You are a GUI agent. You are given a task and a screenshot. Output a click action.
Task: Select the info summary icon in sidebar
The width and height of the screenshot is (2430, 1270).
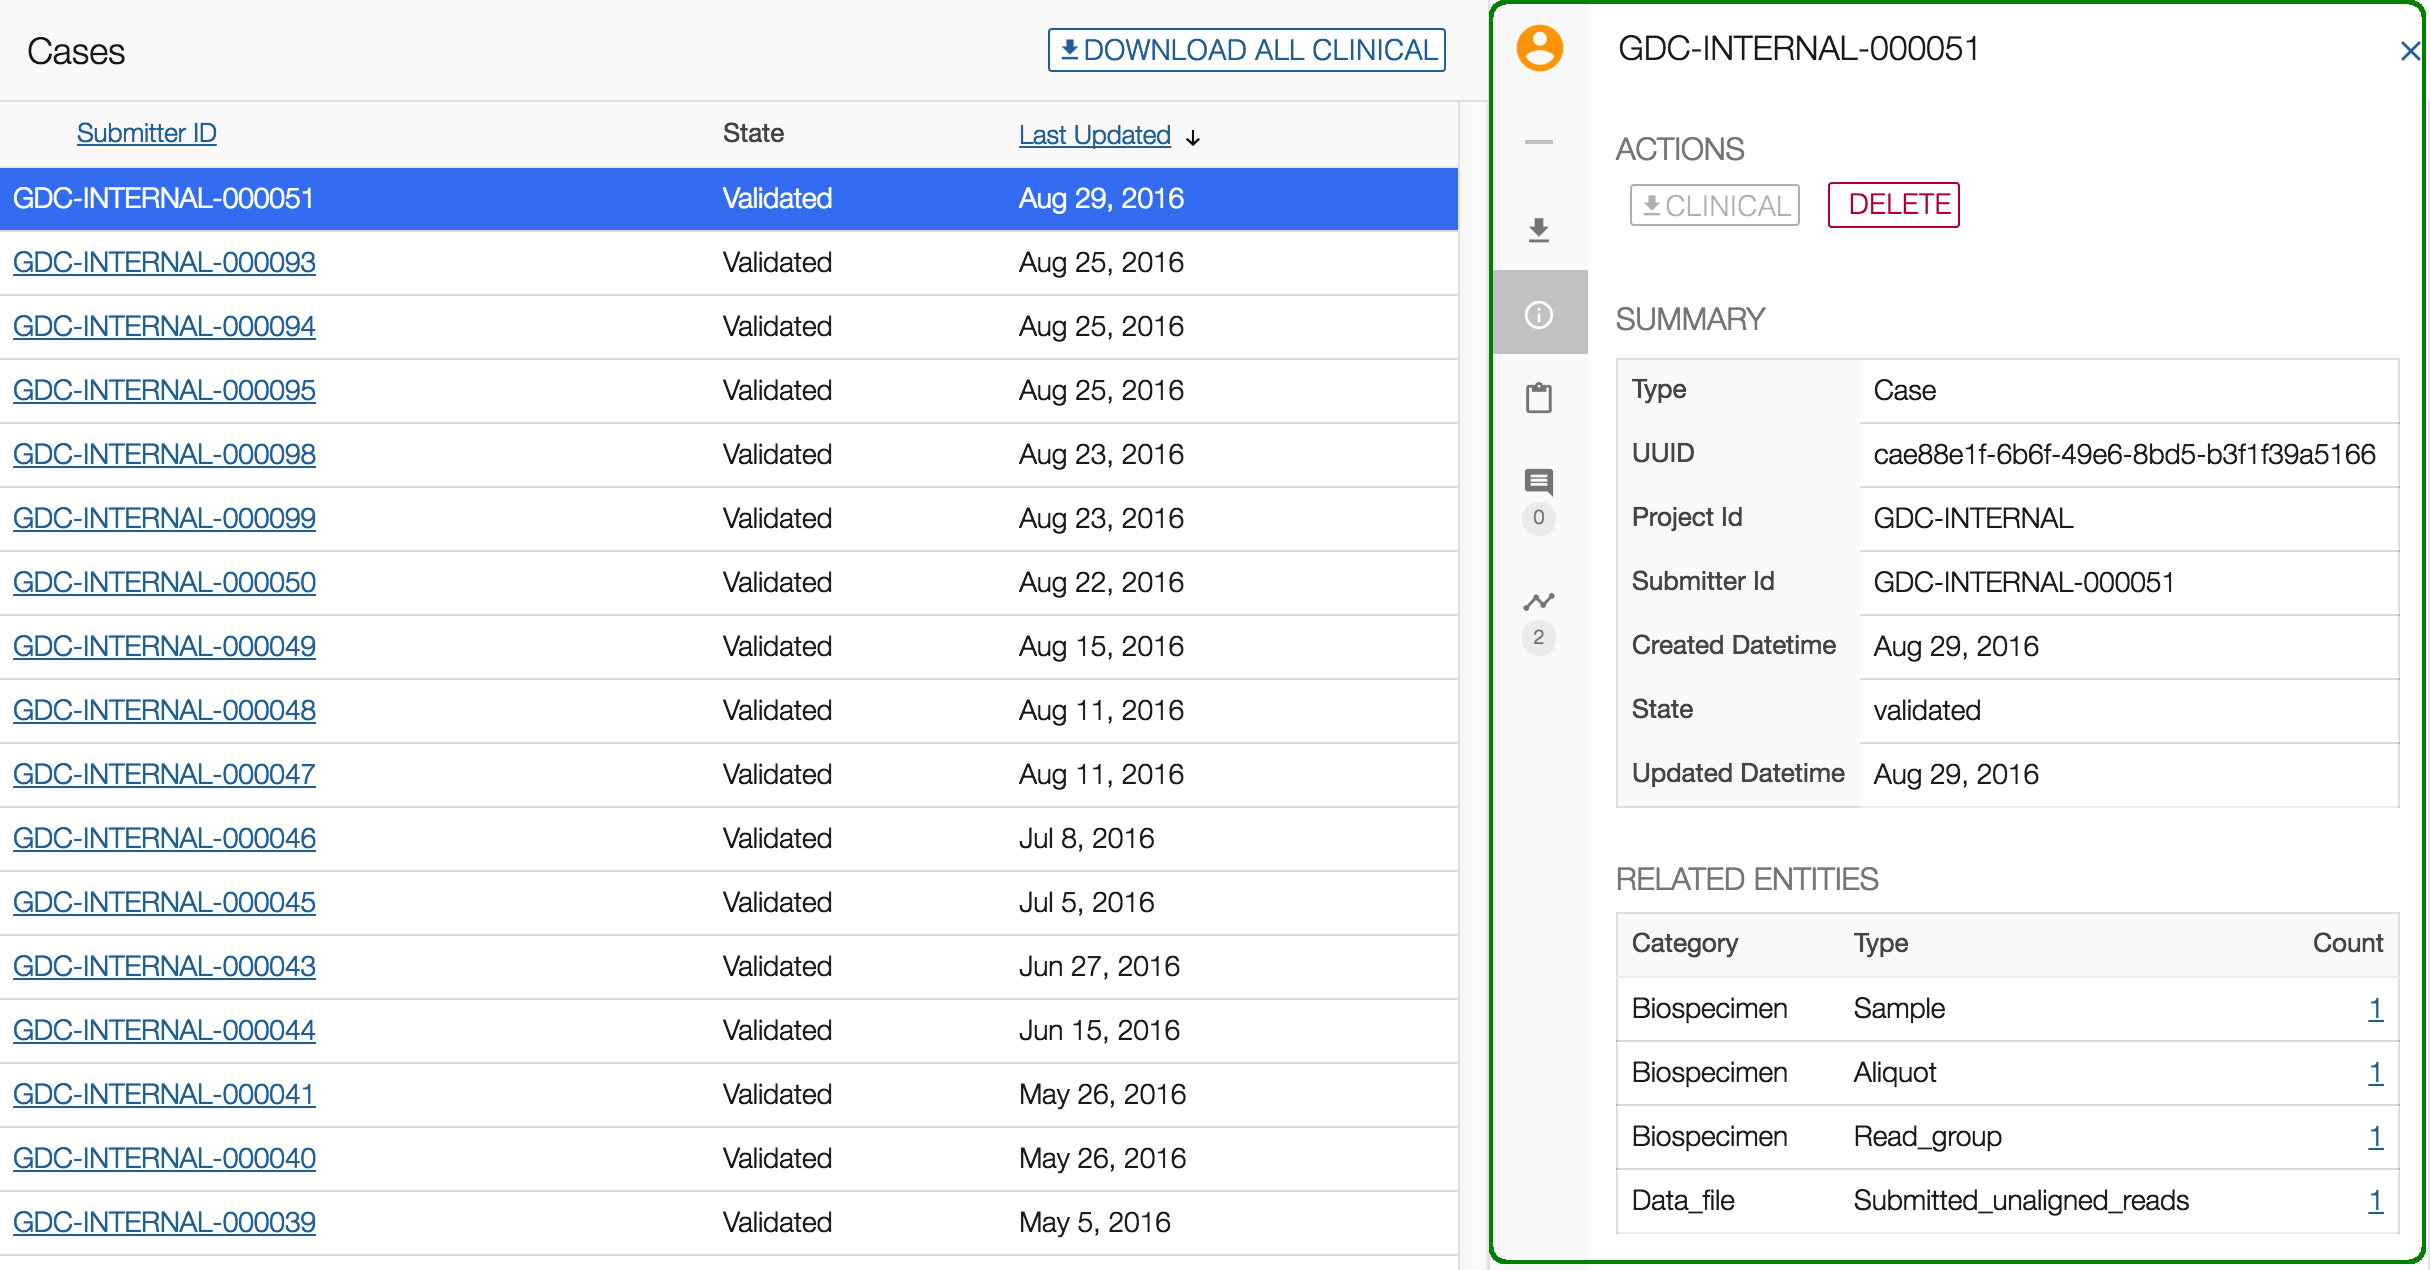[x=1539, y=315]
